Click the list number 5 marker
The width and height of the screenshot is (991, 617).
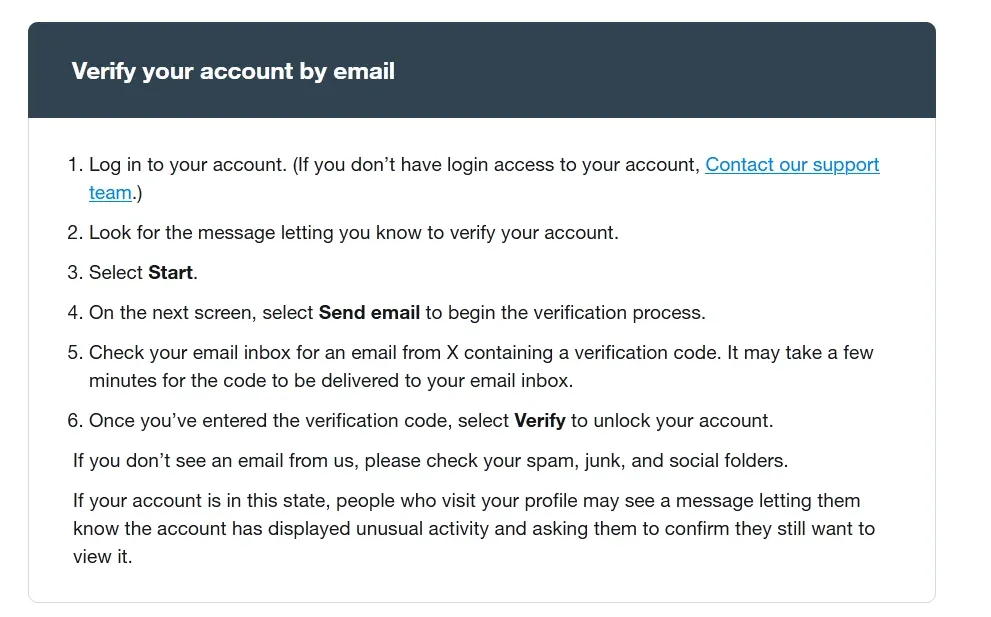[74, 353]
